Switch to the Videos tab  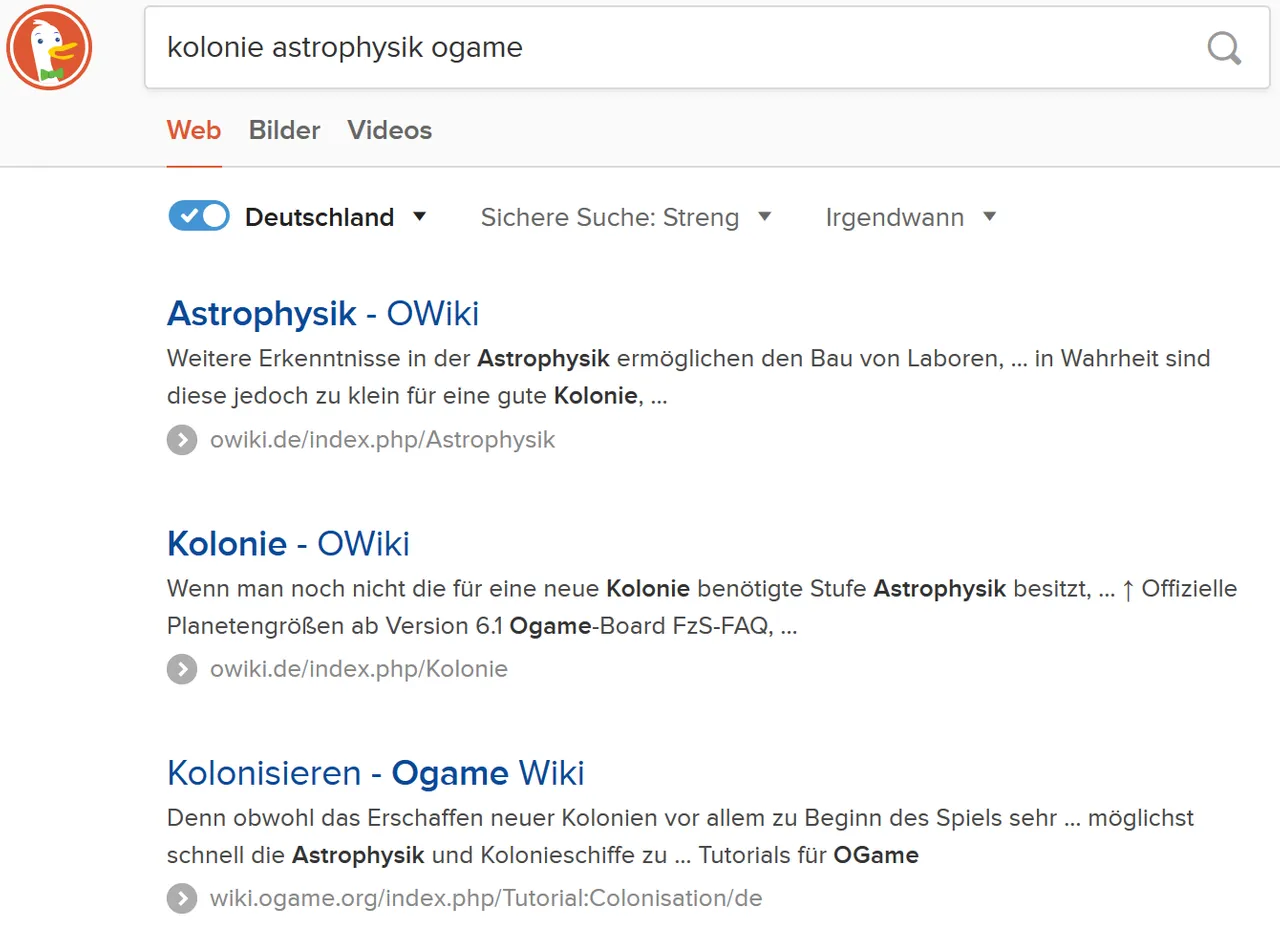[x=390, y=130]
